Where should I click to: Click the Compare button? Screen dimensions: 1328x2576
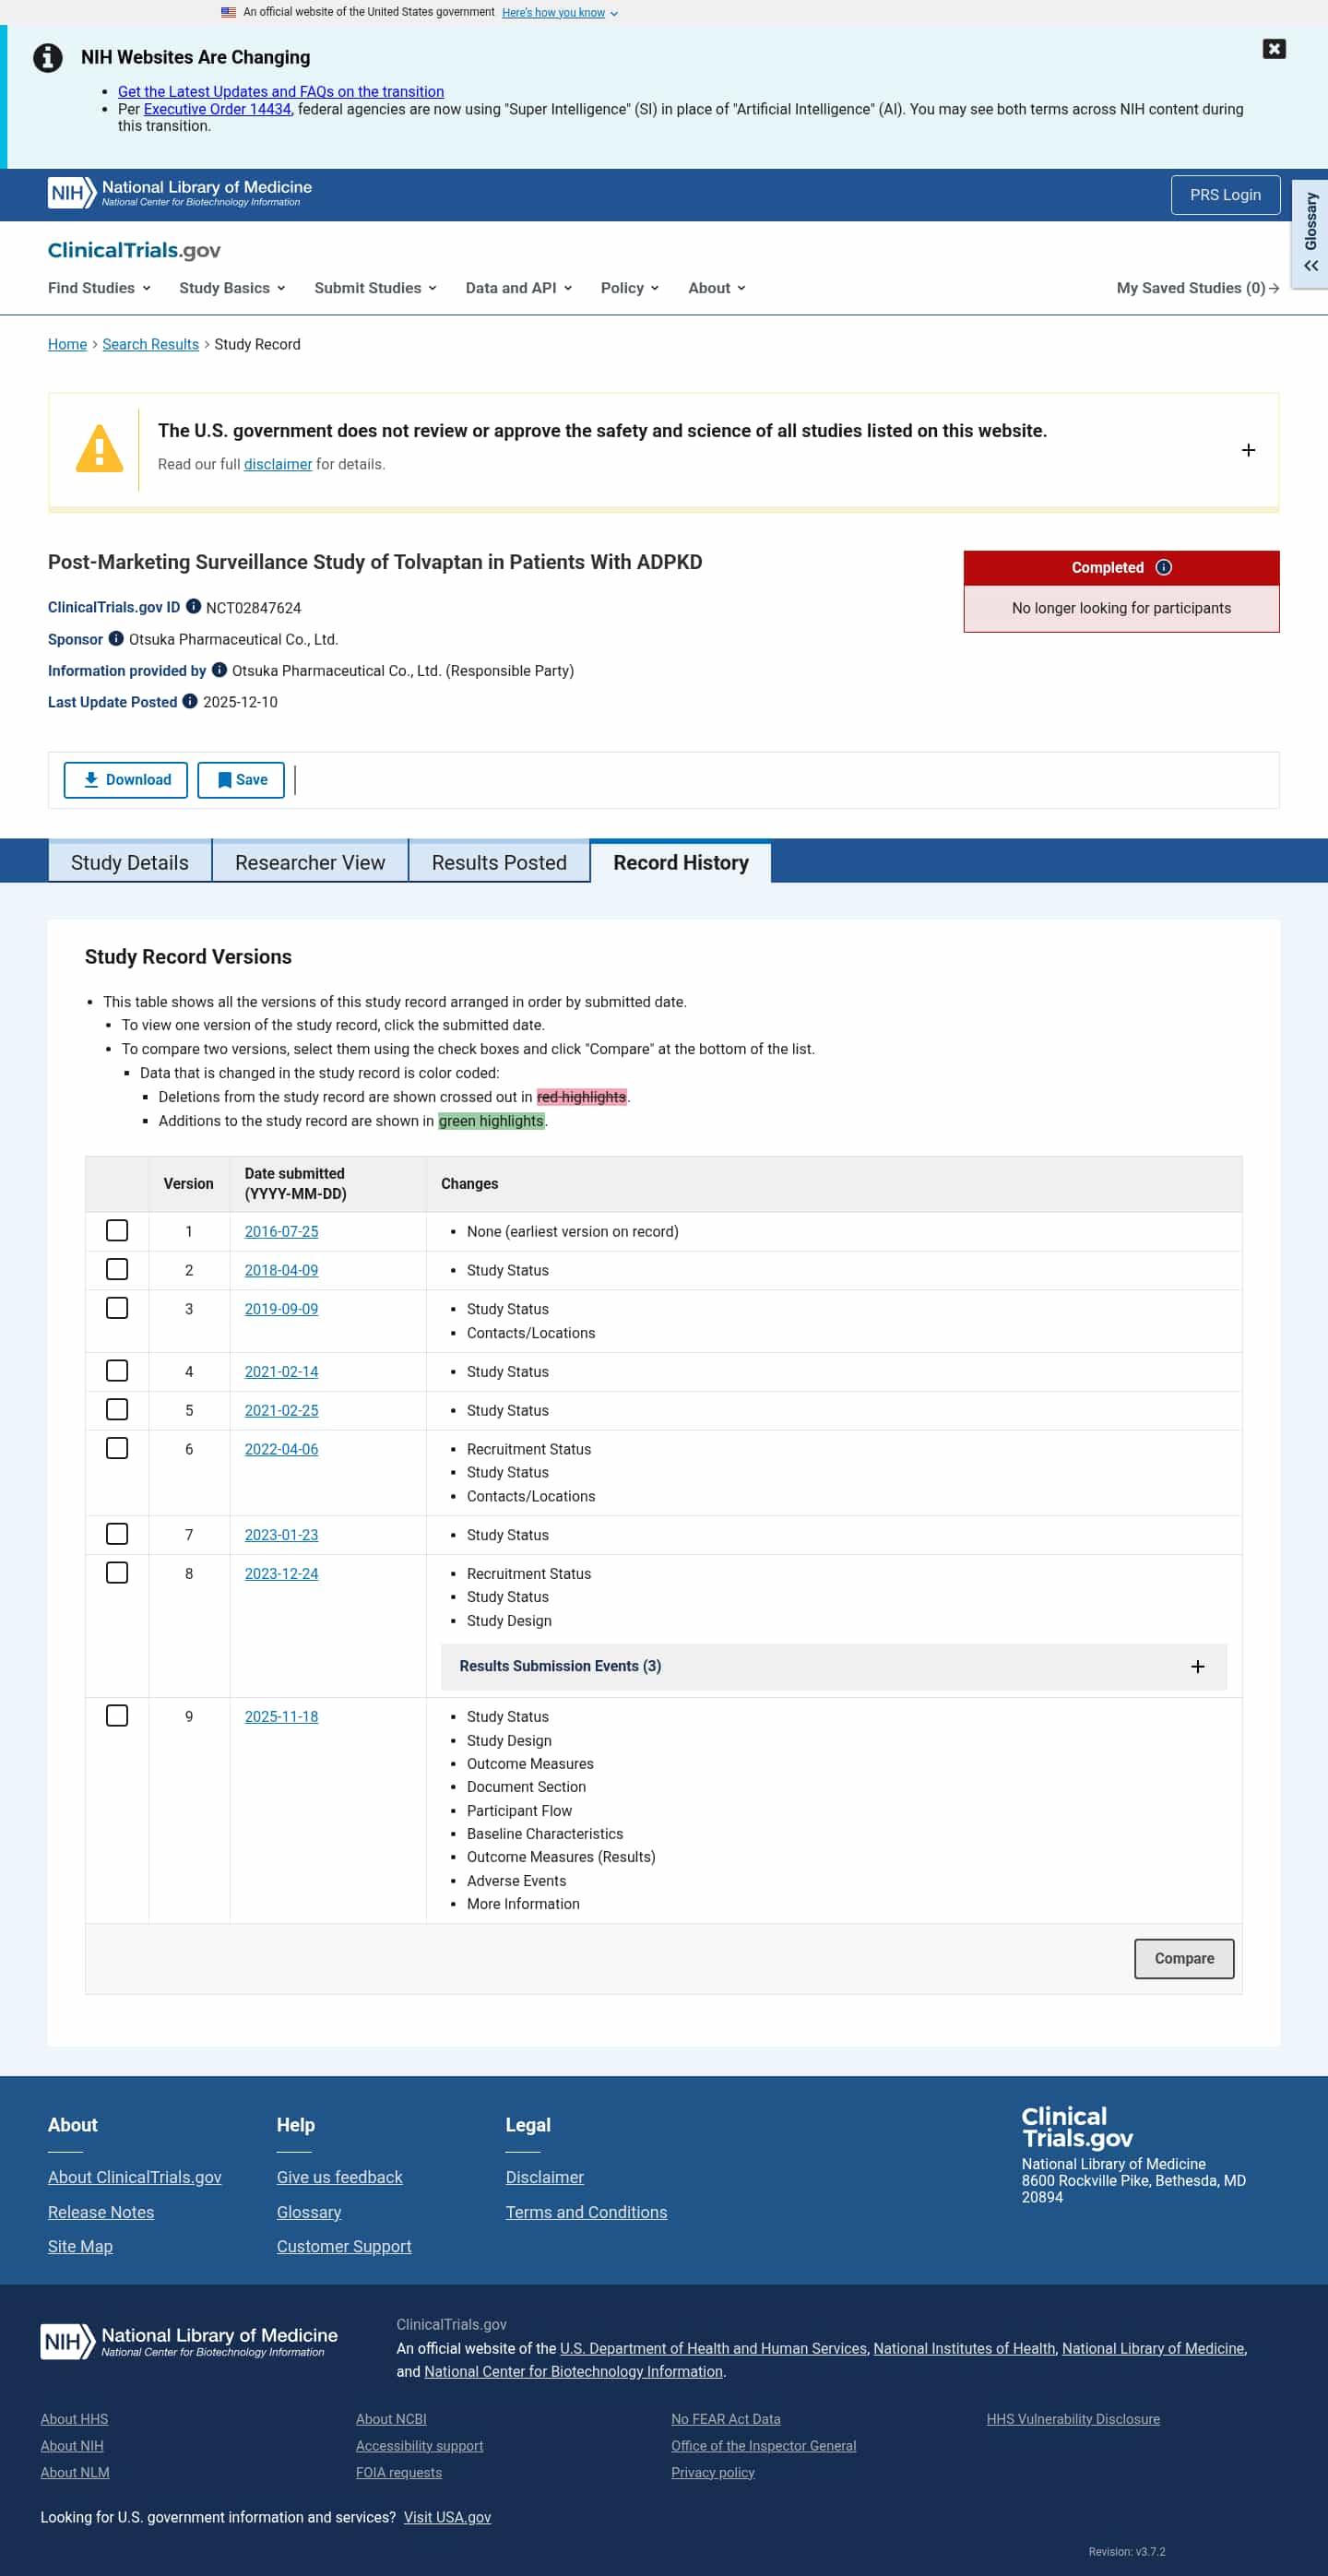pos(1184,1958)
